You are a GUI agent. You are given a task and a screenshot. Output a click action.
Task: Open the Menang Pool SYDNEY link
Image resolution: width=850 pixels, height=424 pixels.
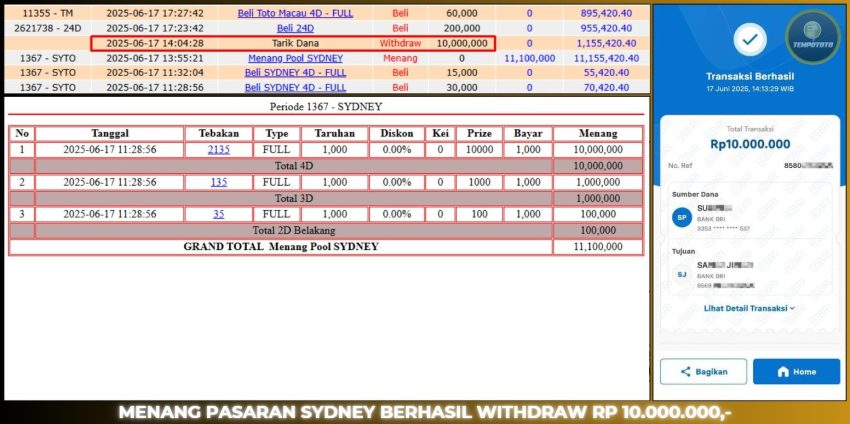click(x=295, y=58)
